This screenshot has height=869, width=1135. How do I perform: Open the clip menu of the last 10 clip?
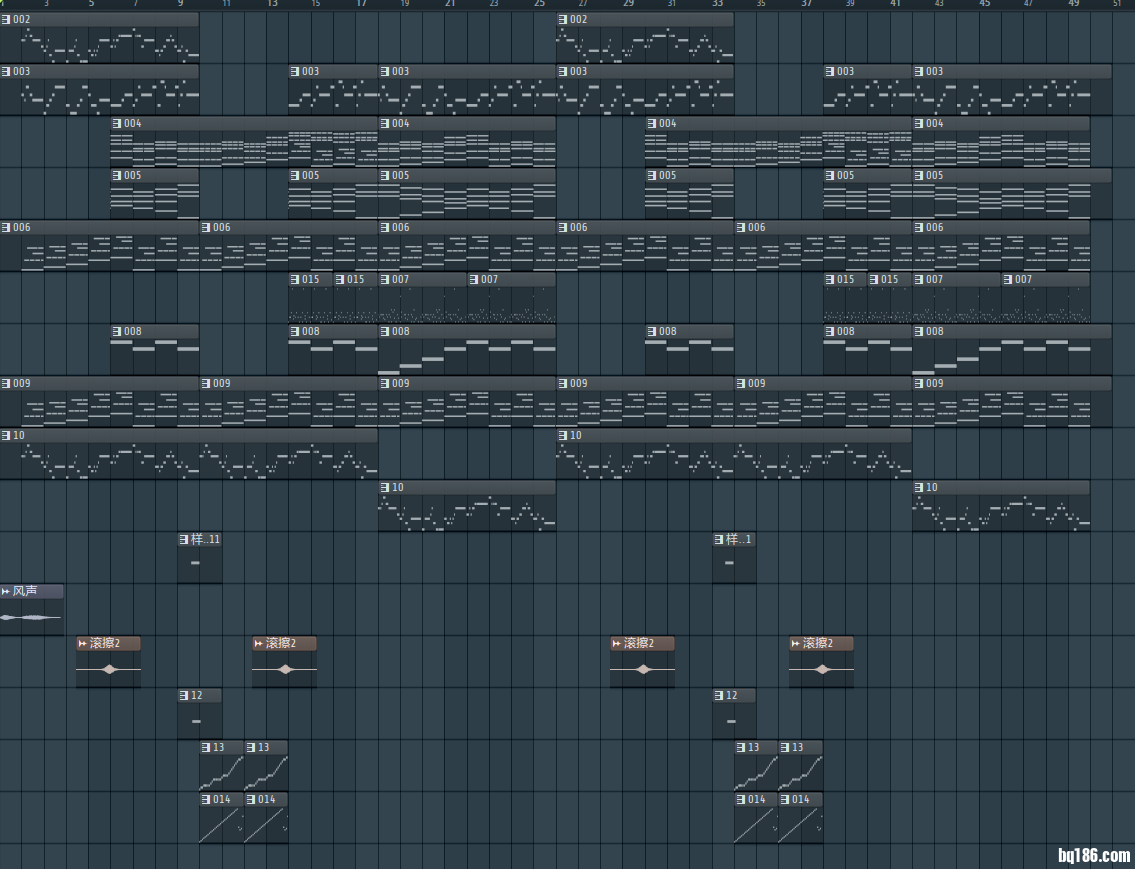[x=919, y=487]
